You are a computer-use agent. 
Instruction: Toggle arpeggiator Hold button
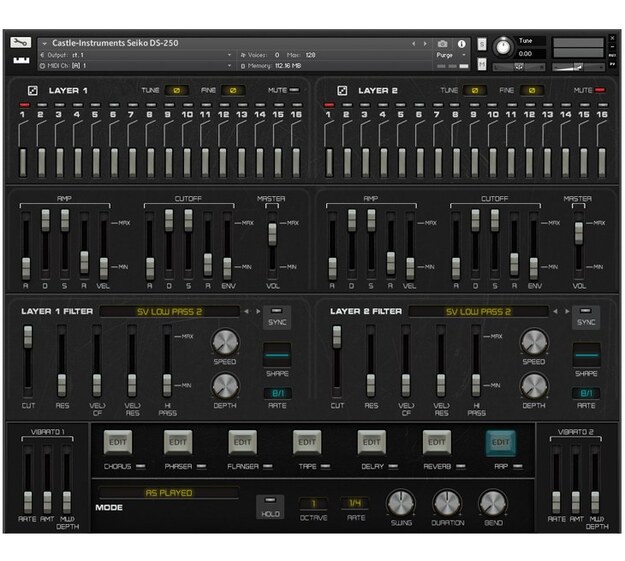pyautogui.click(x=270, y=507)
